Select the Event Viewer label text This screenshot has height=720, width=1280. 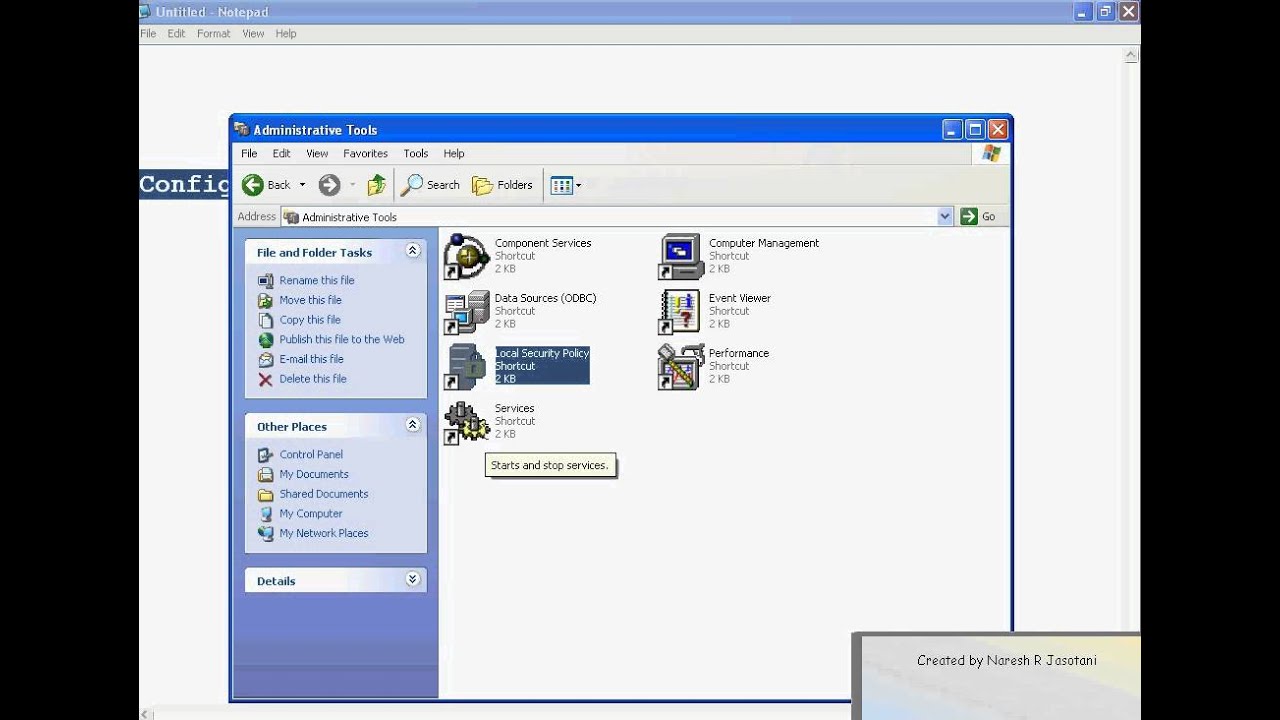coord(739,298)
